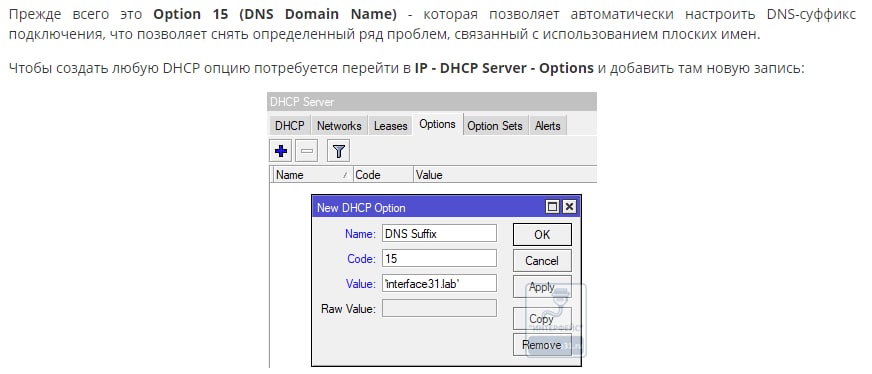Select the Options tab
The image size is (872, 374).
pos(438,124)
